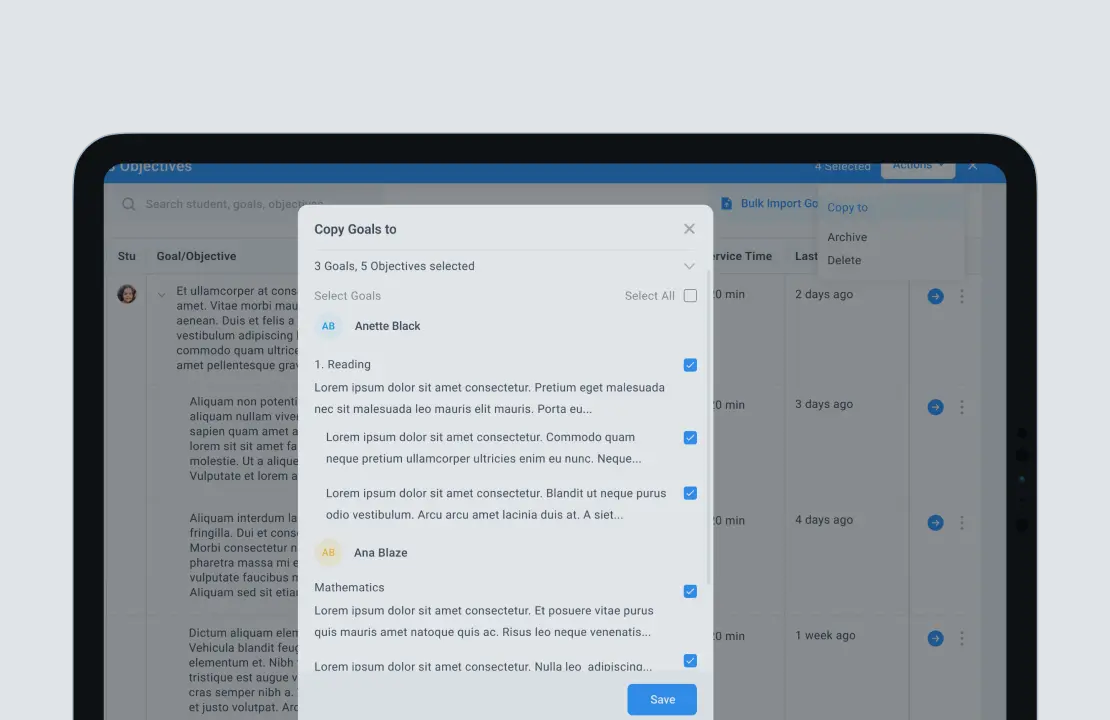Click the Goal/Objective column header
The height and width of the screenshot is (720, 1110).
196,256
